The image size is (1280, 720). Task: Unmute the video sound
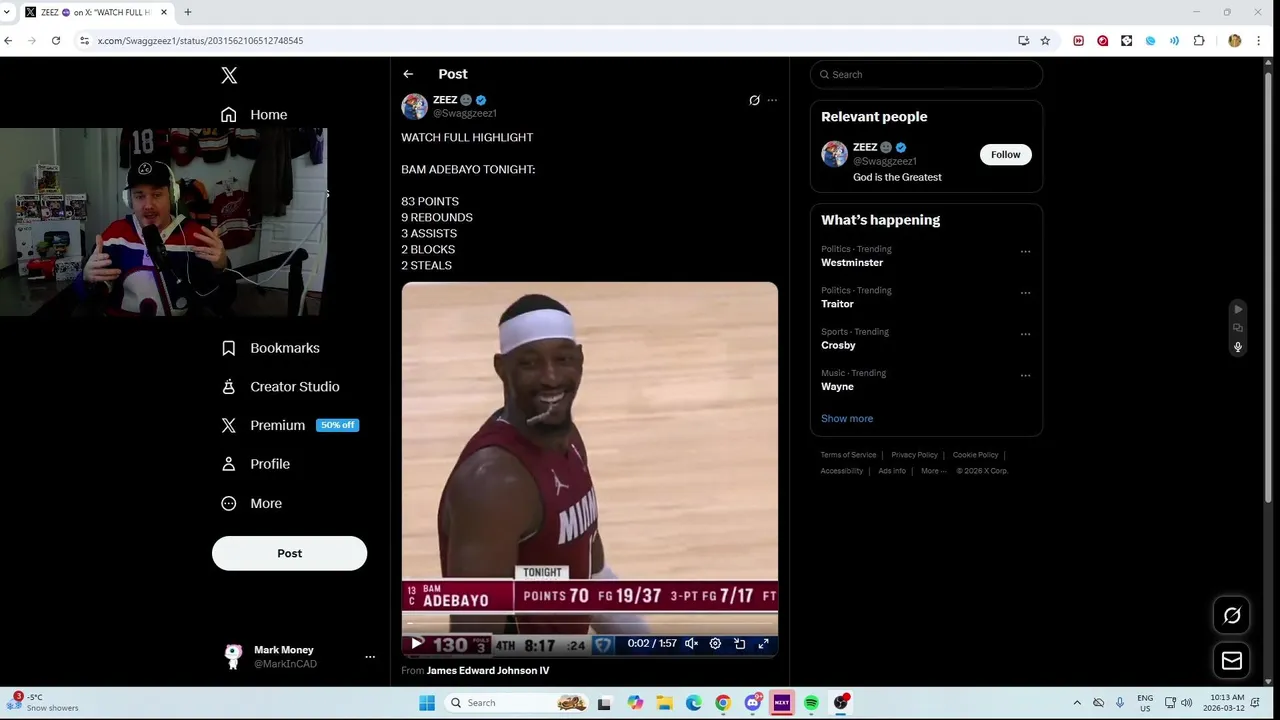pos(691,644)
